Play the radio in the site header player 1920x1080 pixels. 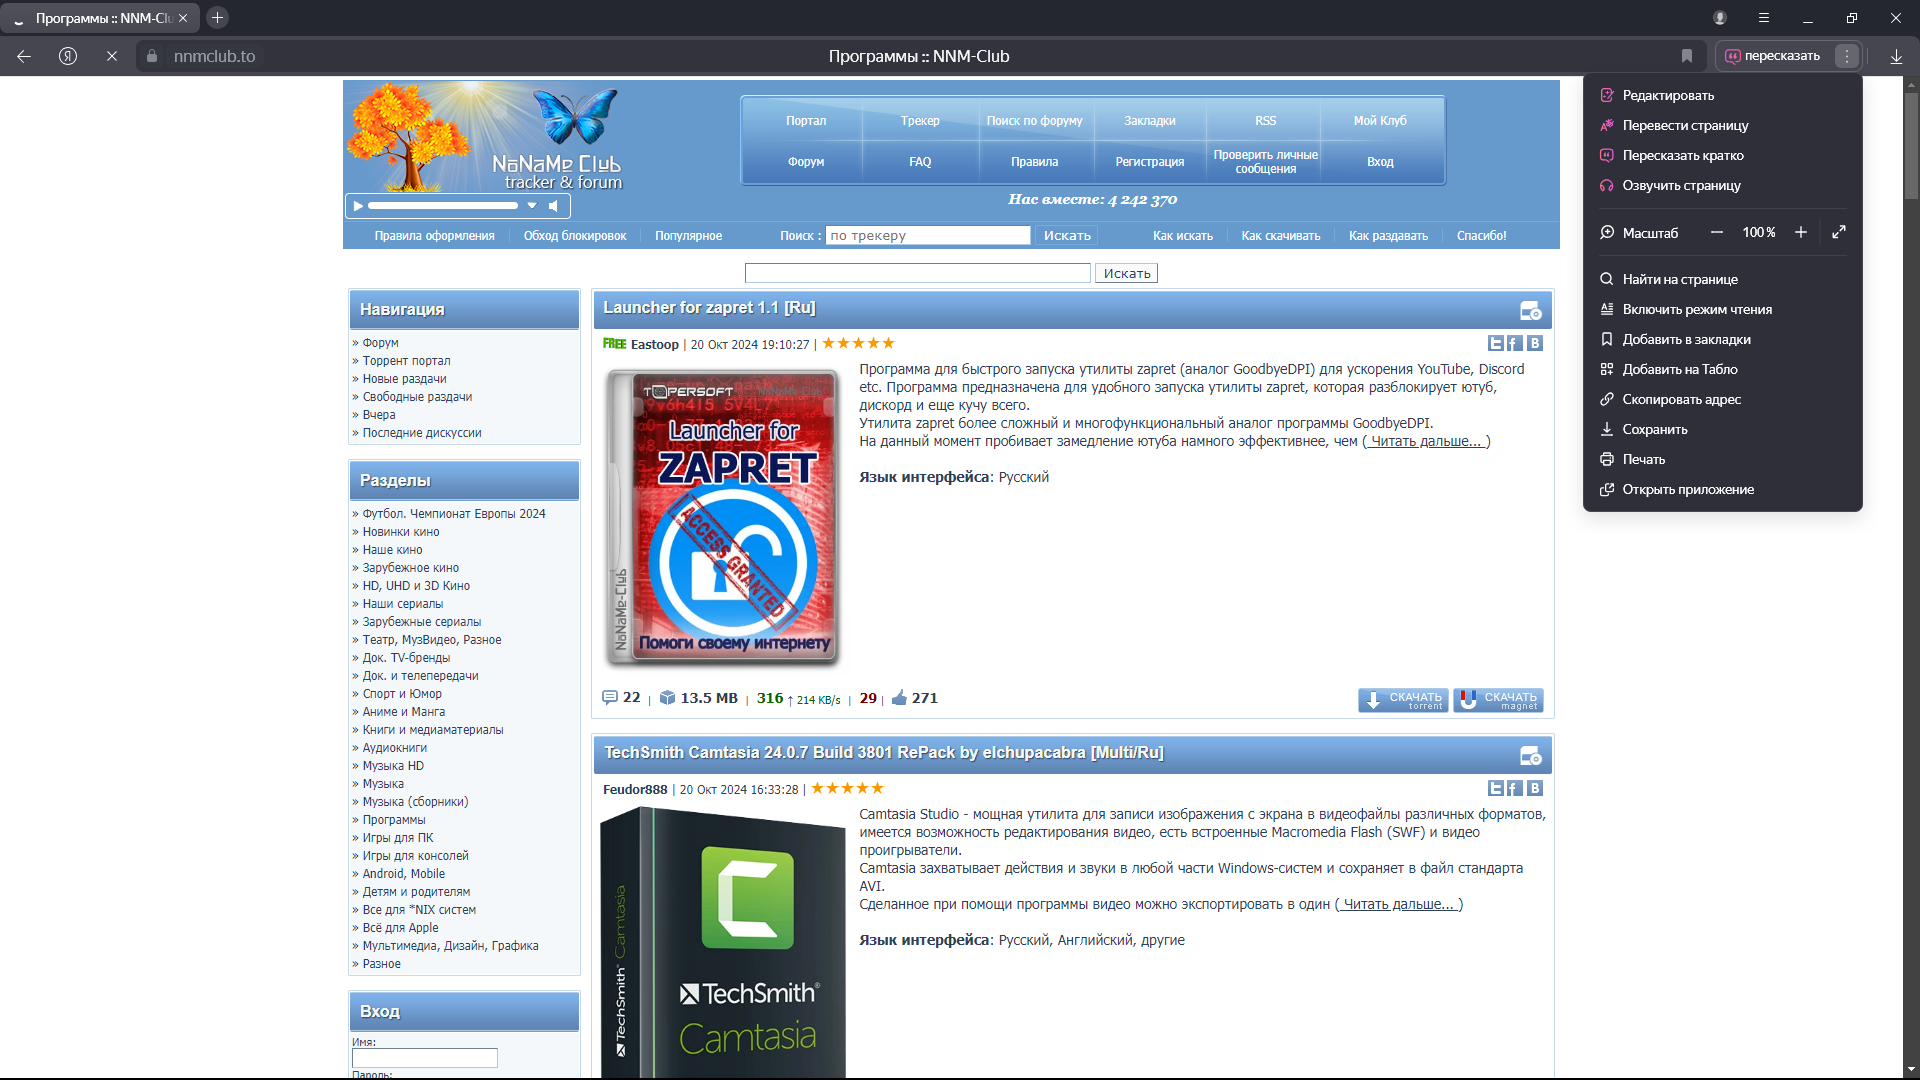click(358, 206)
